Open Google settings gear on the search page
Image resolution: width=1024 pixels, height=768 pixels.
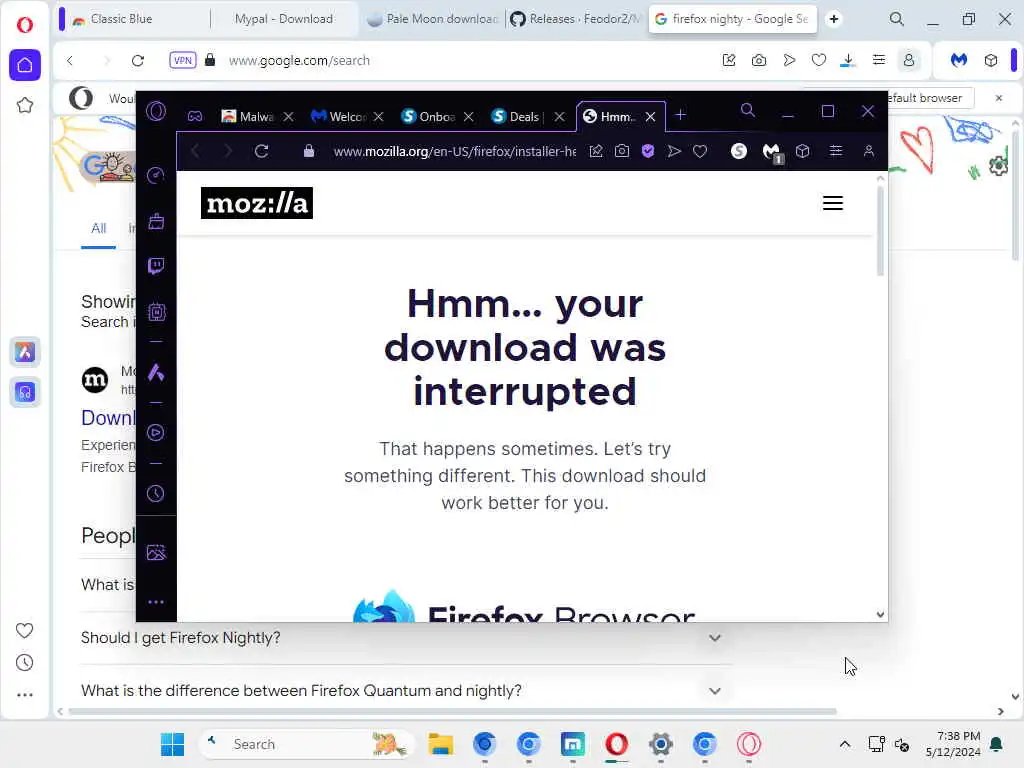(998, 167)
